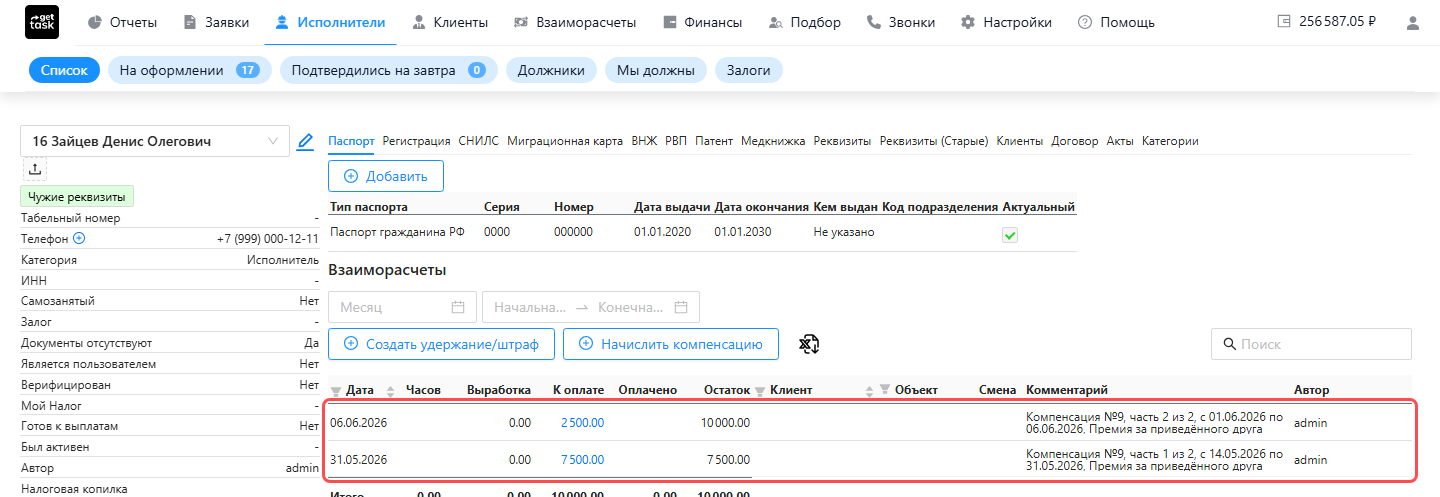The width and height of the screenshot is (1440, 497).
Task: Select the Мы должны filter pill
Action: [x=655, y=70]
